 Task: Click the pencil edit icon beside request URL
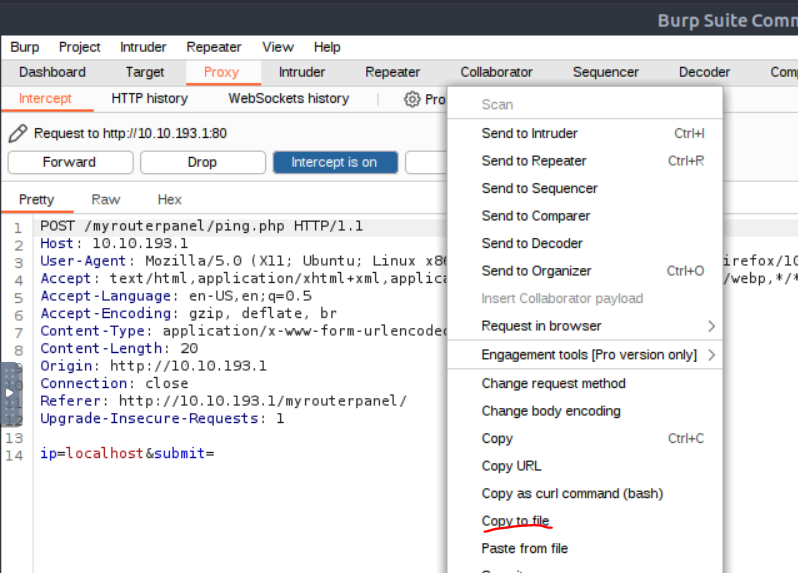(17, 133)
